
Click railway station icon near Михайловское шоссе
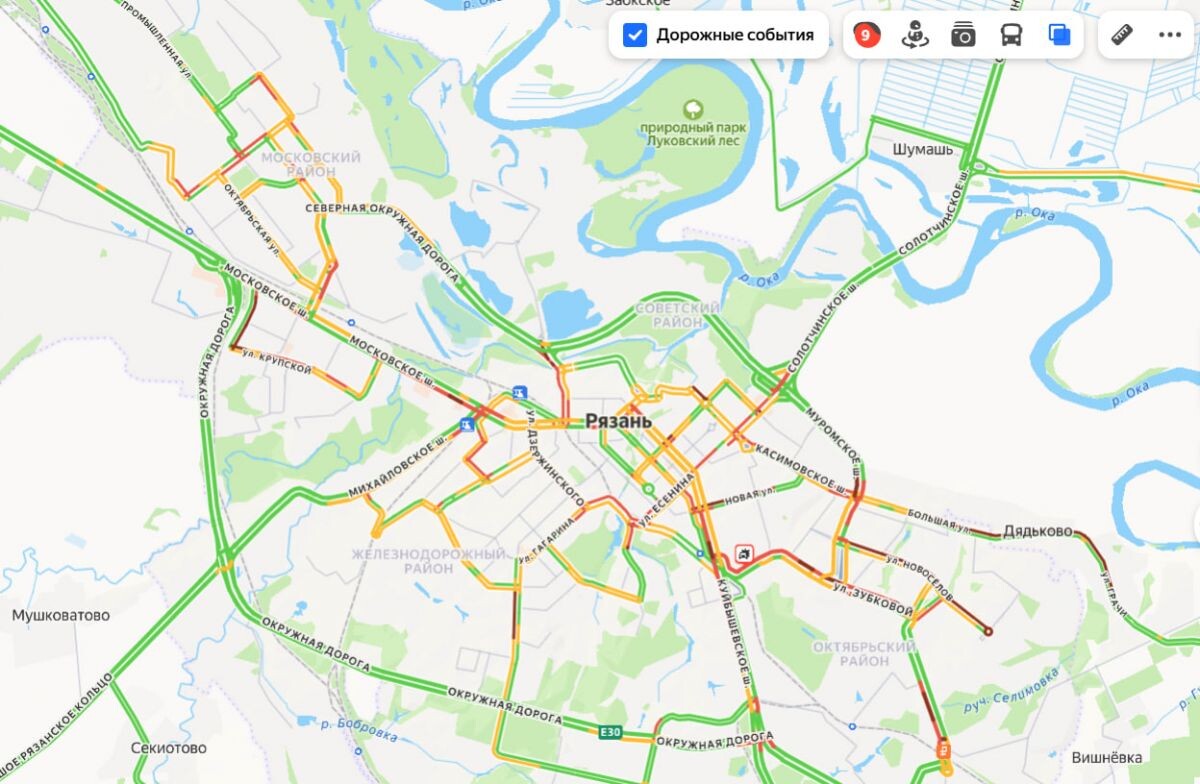tap(466, 426)
